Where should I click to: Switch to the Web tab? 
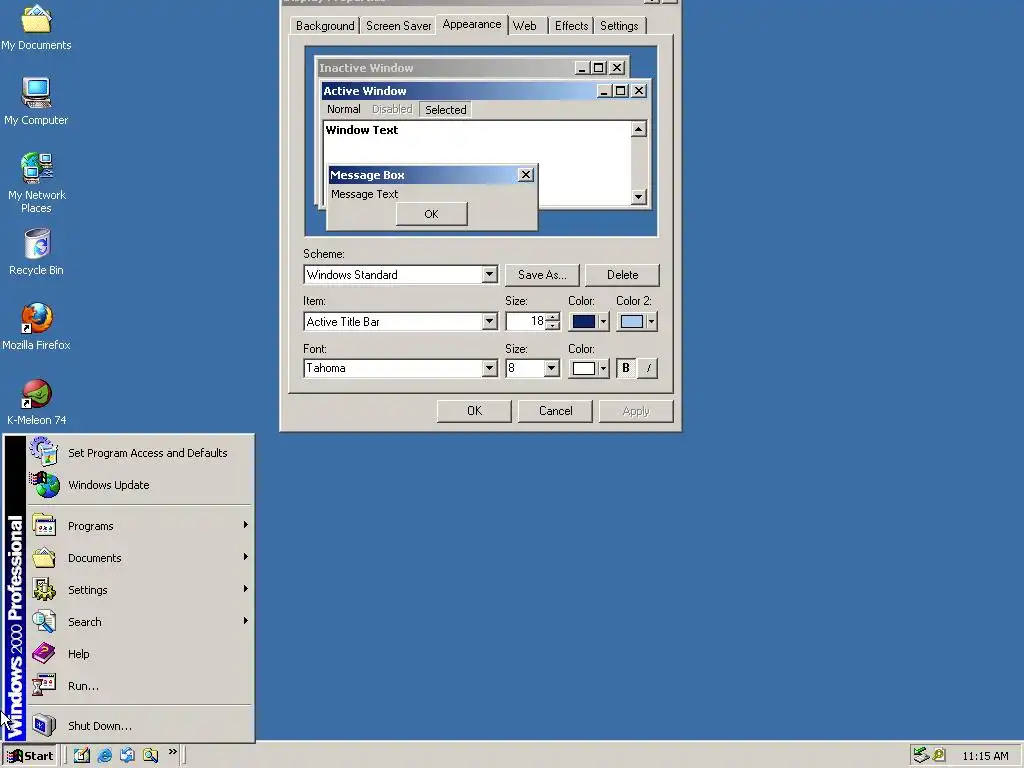[524, 25]
